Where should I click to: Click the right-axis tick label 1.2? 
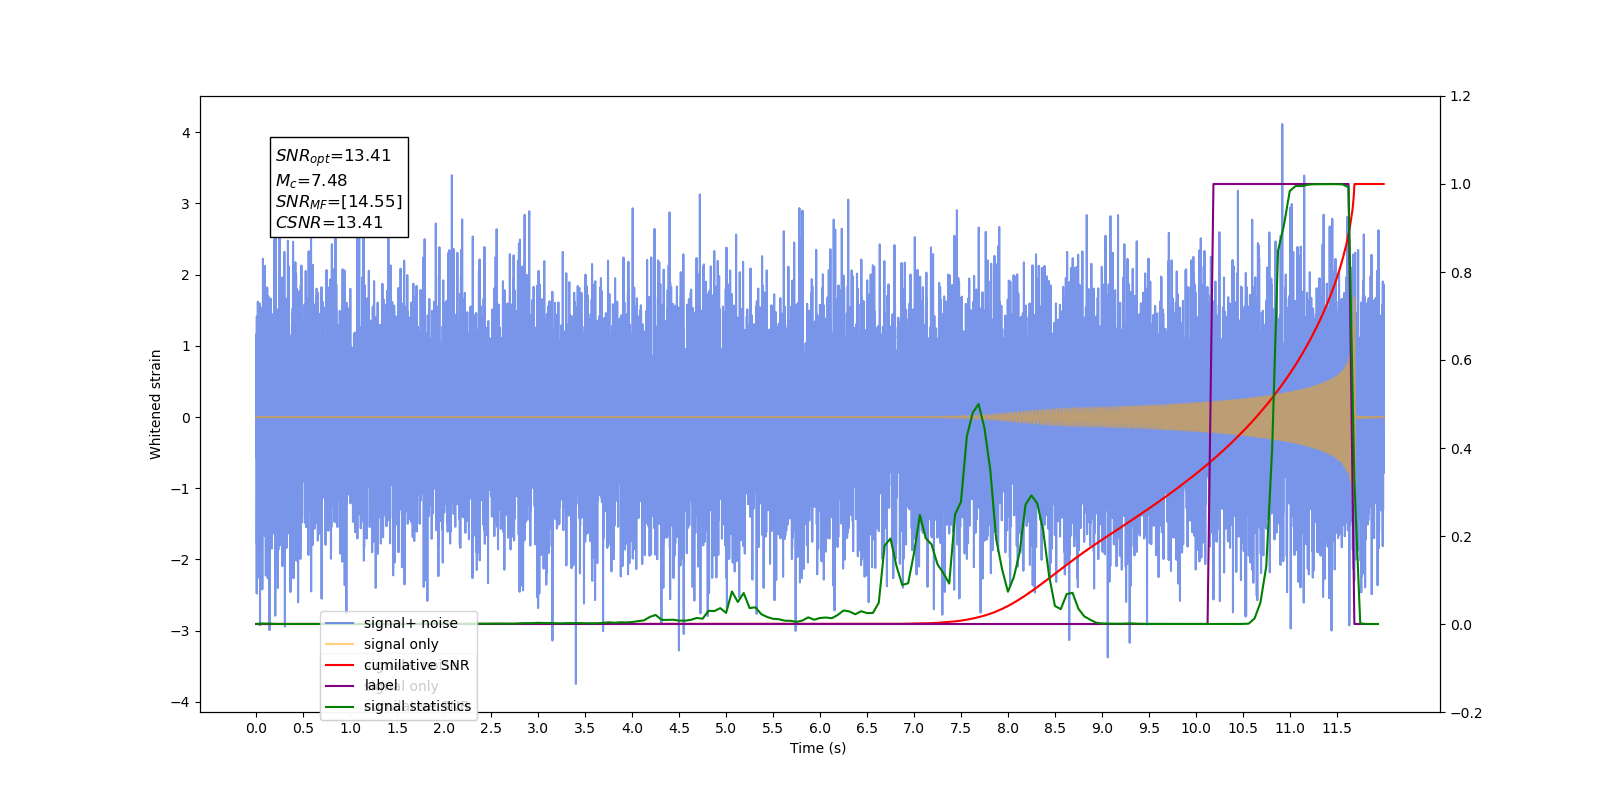(x=1460, y=97)
